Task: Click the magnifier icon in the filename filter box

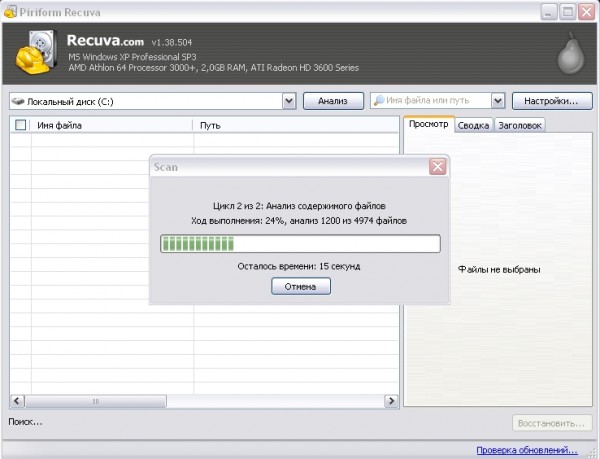Action: [379, 101]
